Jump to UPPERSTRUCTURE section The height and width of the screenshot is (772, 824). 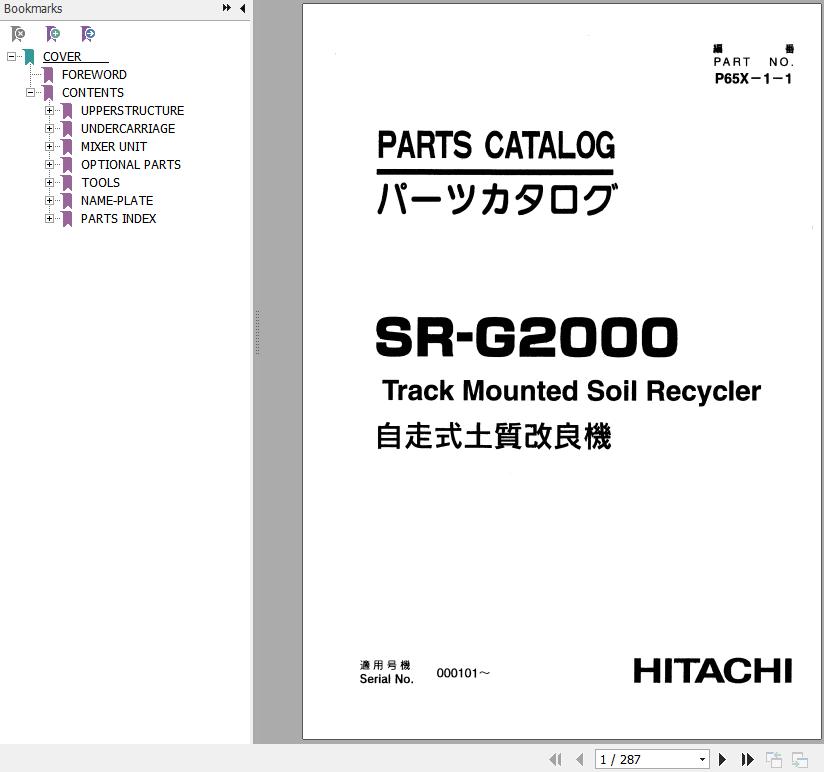[x=132, y=110]
